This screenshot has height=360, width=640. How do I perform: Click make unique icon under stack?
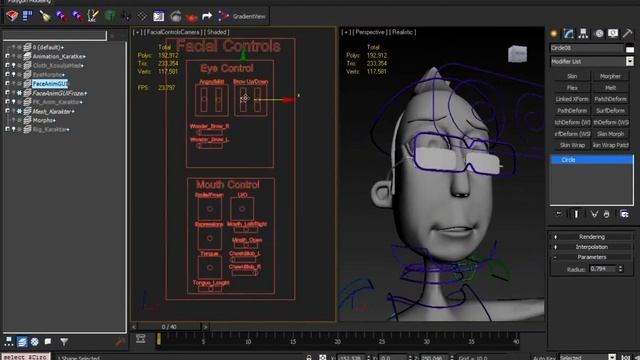(x=594, y=214)
